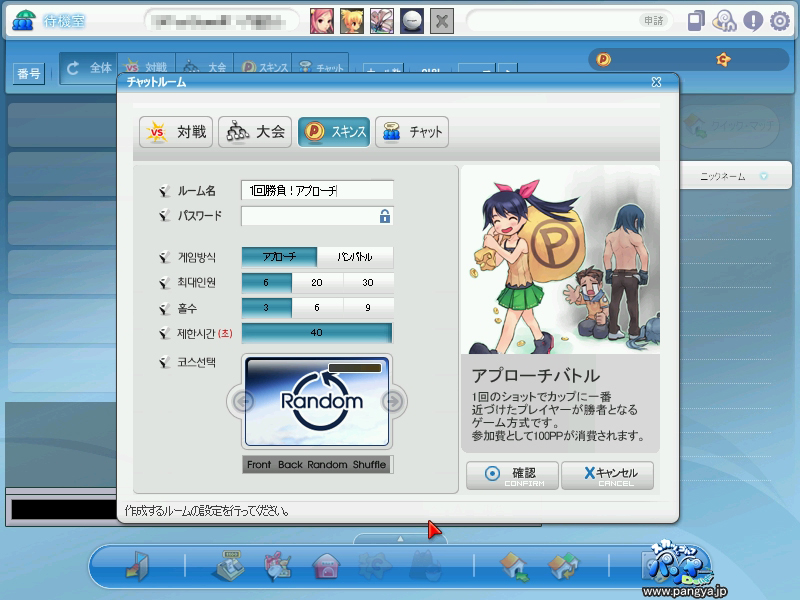This screenshot has width=800, height=600.
Task: Click the exit door icon in bottom bar
Action: 138,565
